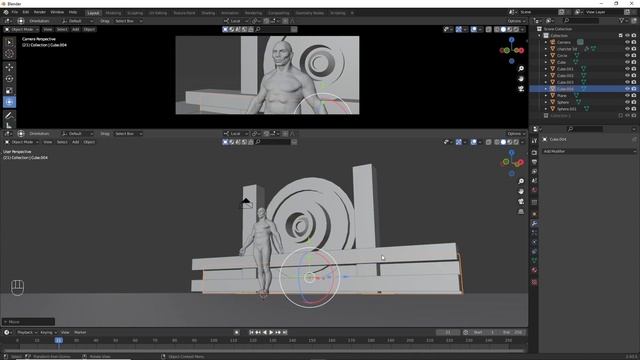Open the View Layer properties tab
640x360 pixels.
(x=534, y=172)
